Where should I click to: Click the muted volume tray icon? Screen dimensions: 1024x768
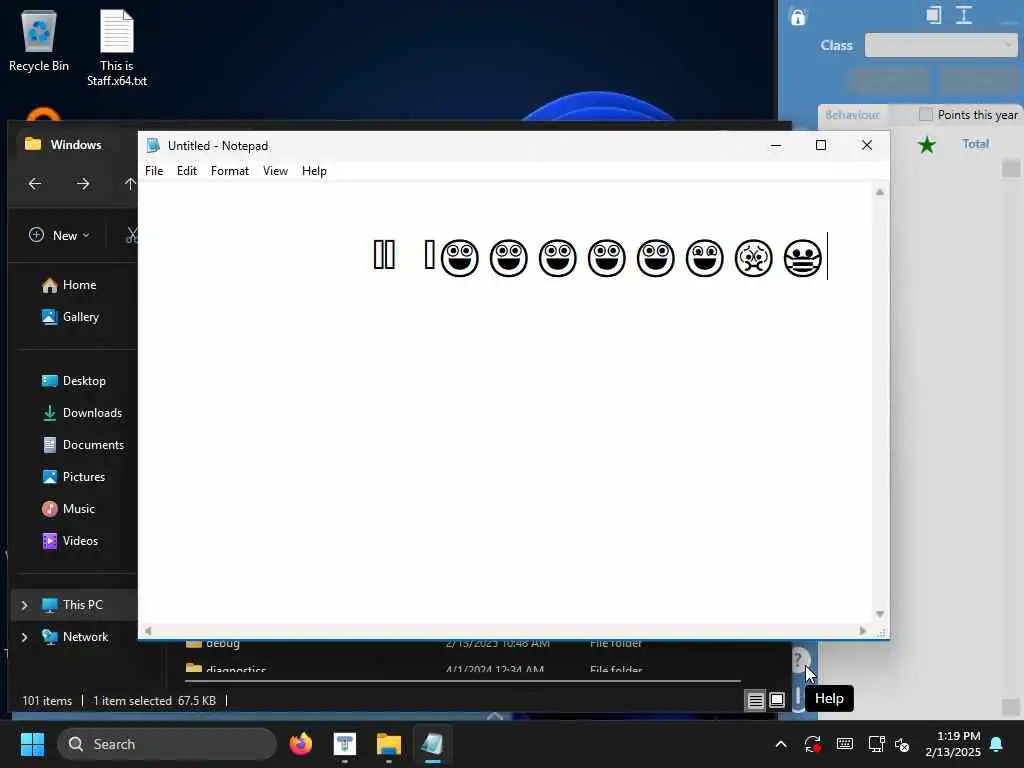pos(902,744)
